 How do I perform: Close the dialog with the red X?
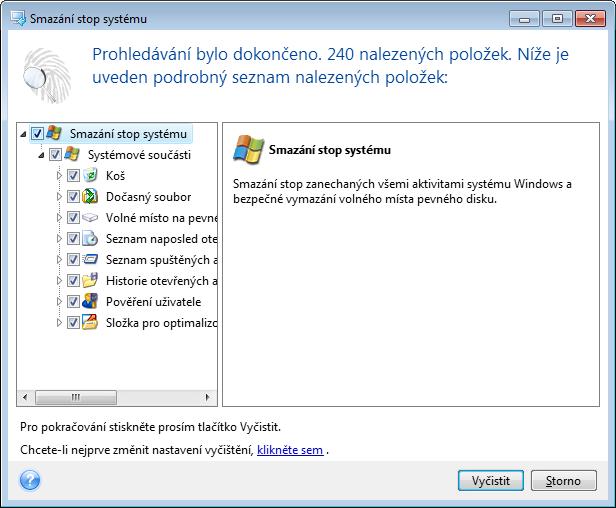click(590, 19)
